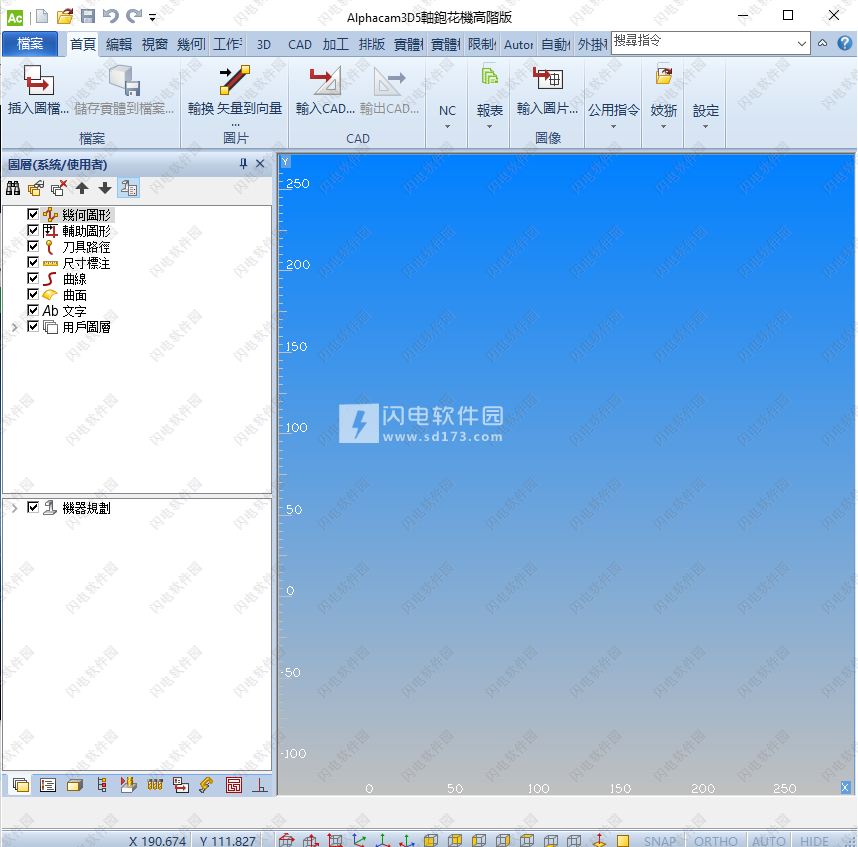
Task: Click the delete layer icon with red X
Action: (x=59, y=188)
